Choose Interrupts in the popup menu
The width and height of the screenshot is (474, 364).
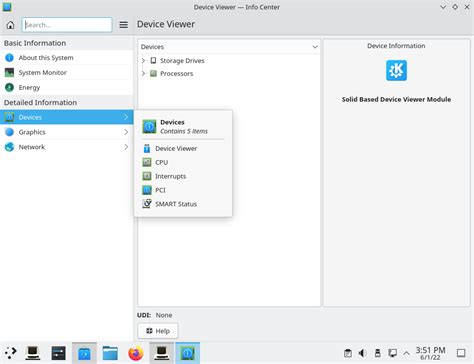pyautogui.click(x=183, y=176)
